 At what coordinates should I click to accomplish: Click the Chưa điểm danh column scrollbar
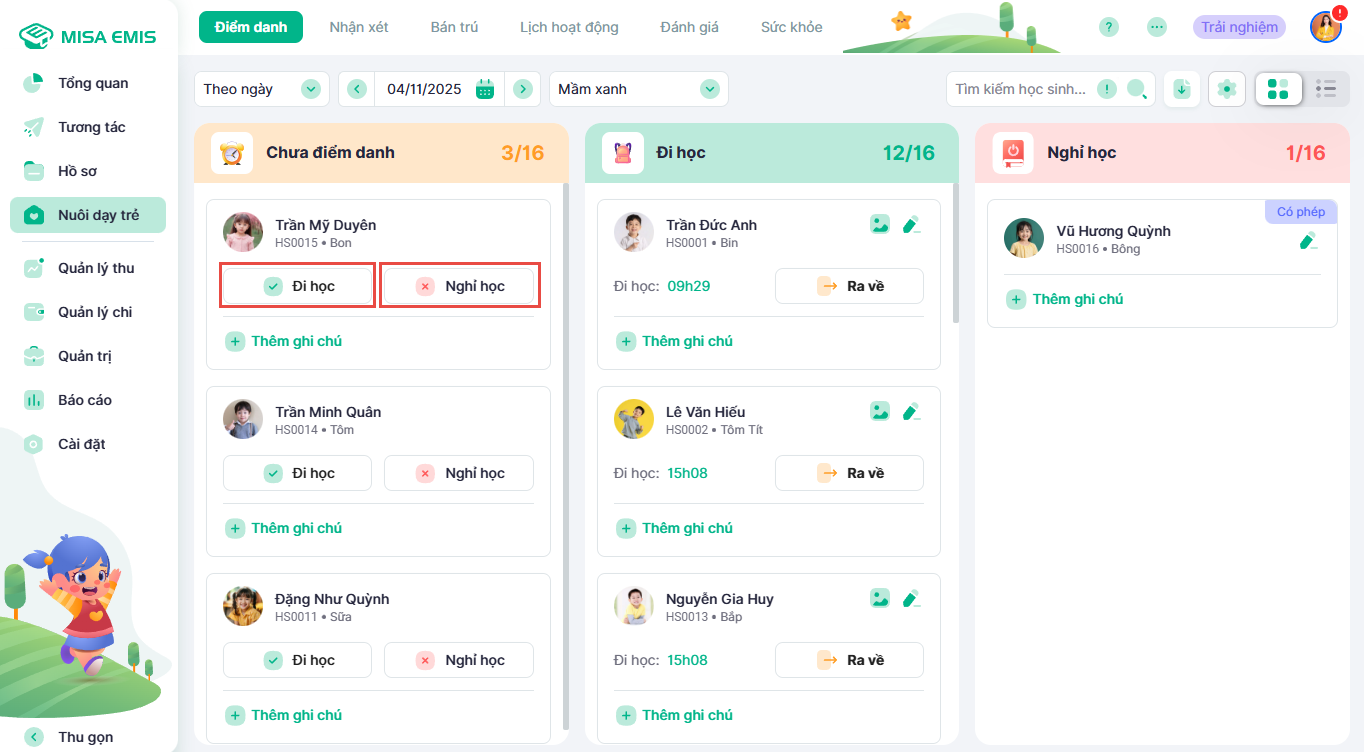pyautogui.click(x=566, y=450)
